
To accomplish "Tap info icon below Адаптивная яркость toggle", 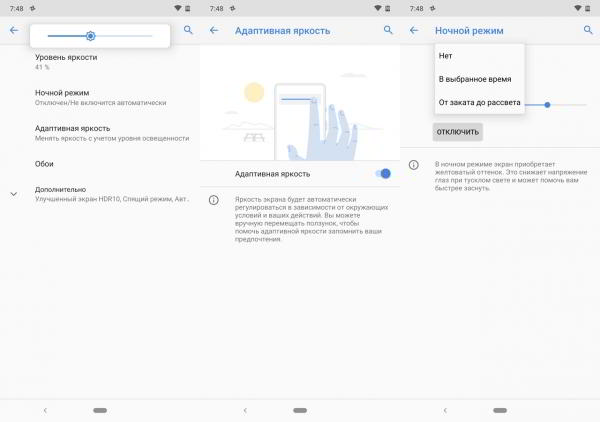I will [214, 200].
